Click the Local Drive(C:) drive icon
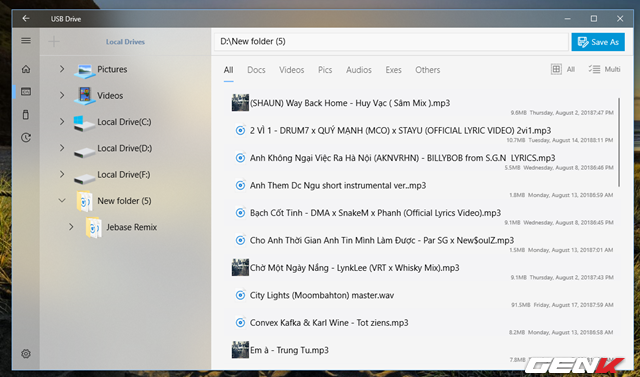The height and width of the screenshot is (377, 640). point(84,123)
